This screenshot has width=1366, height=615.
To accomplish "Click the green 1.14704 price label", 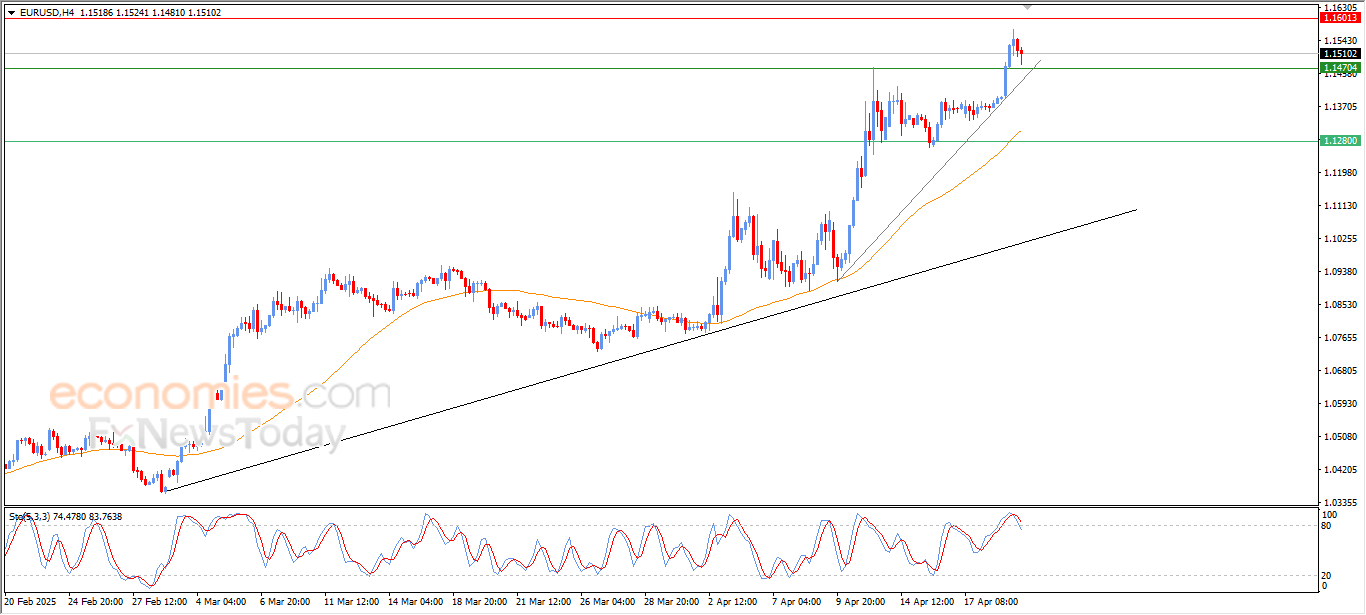I will click(1340, 68).
